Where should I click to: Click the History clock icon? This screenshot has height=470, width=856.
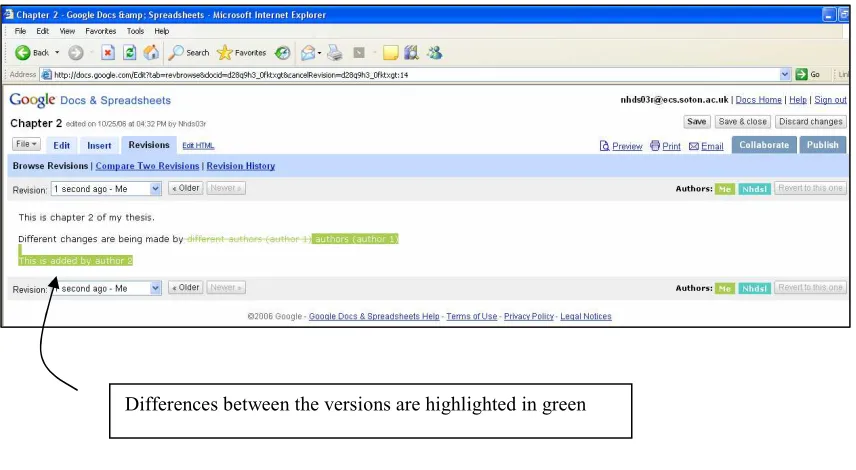[x=282, y=52]
